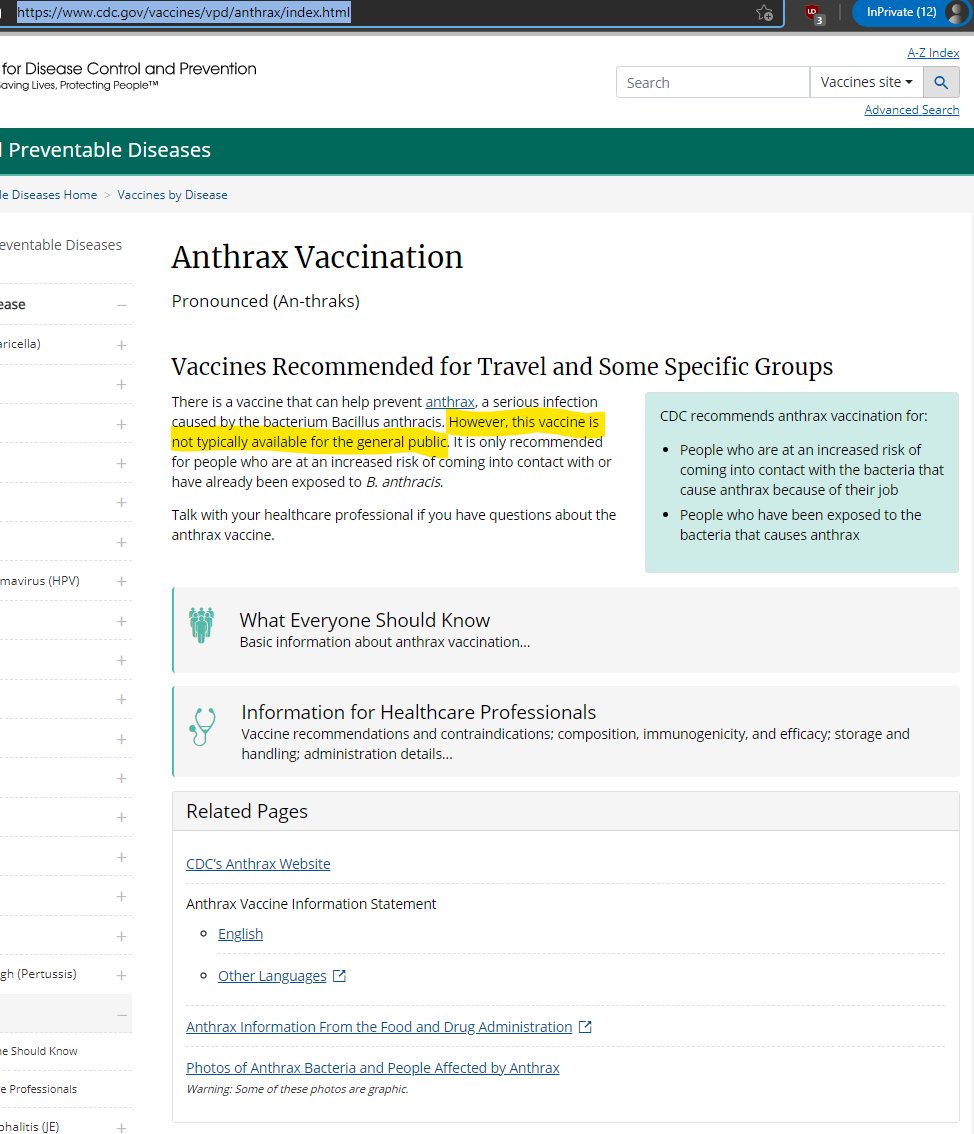Open the Professionals sidebar item

(x=38, y=1090)
